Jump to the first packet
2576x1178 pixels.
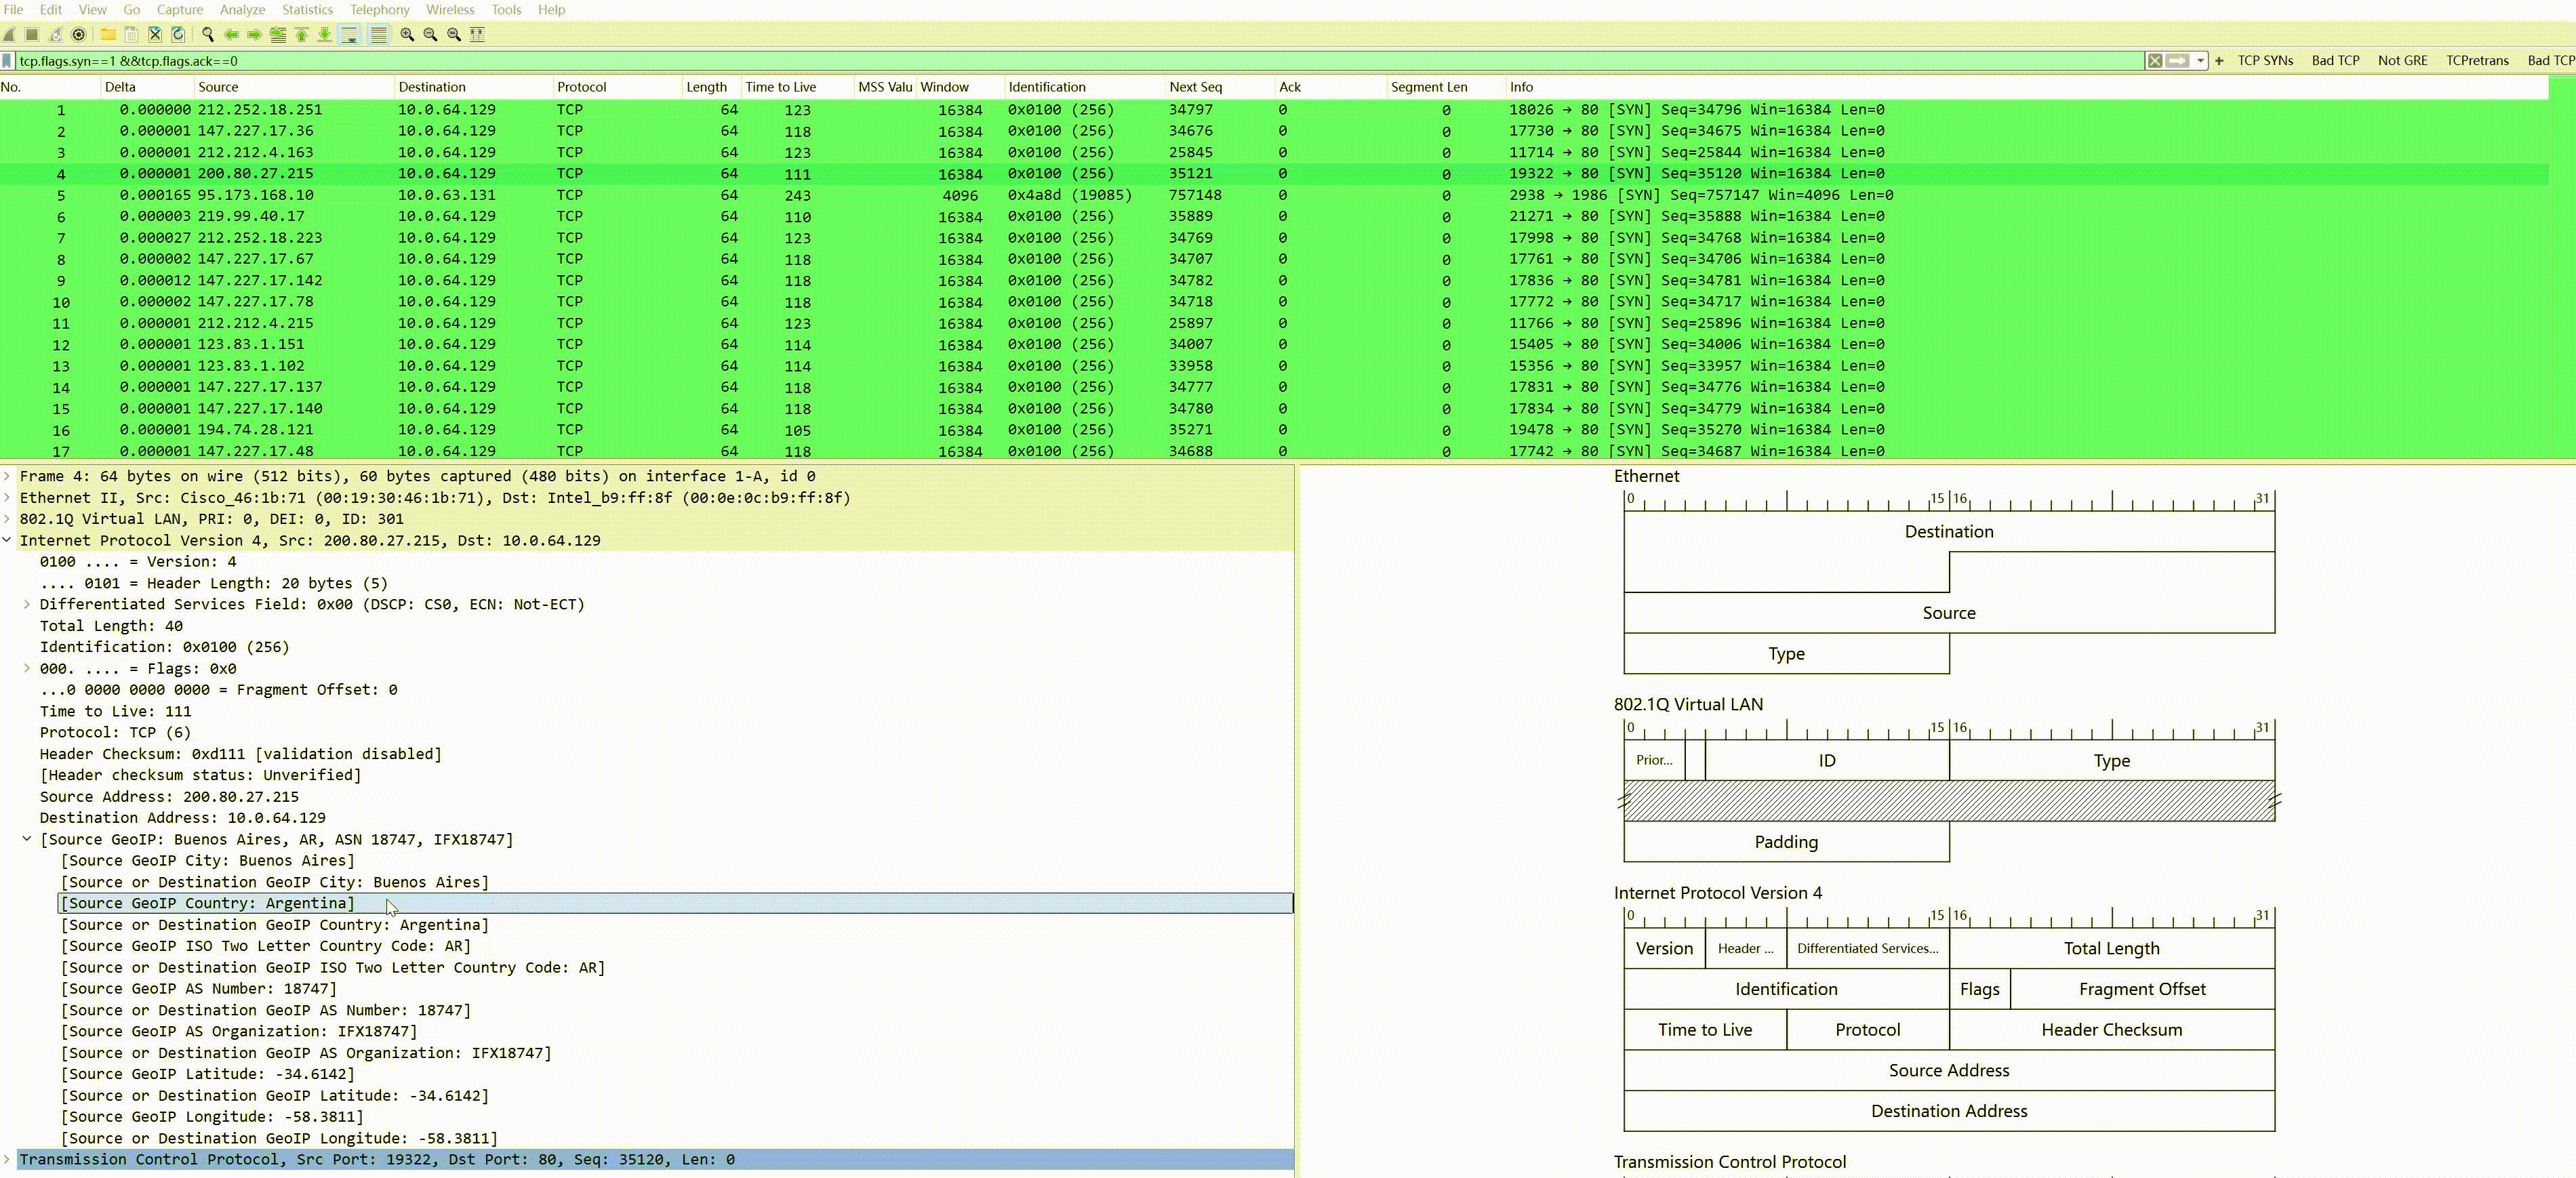pos(301,34)
